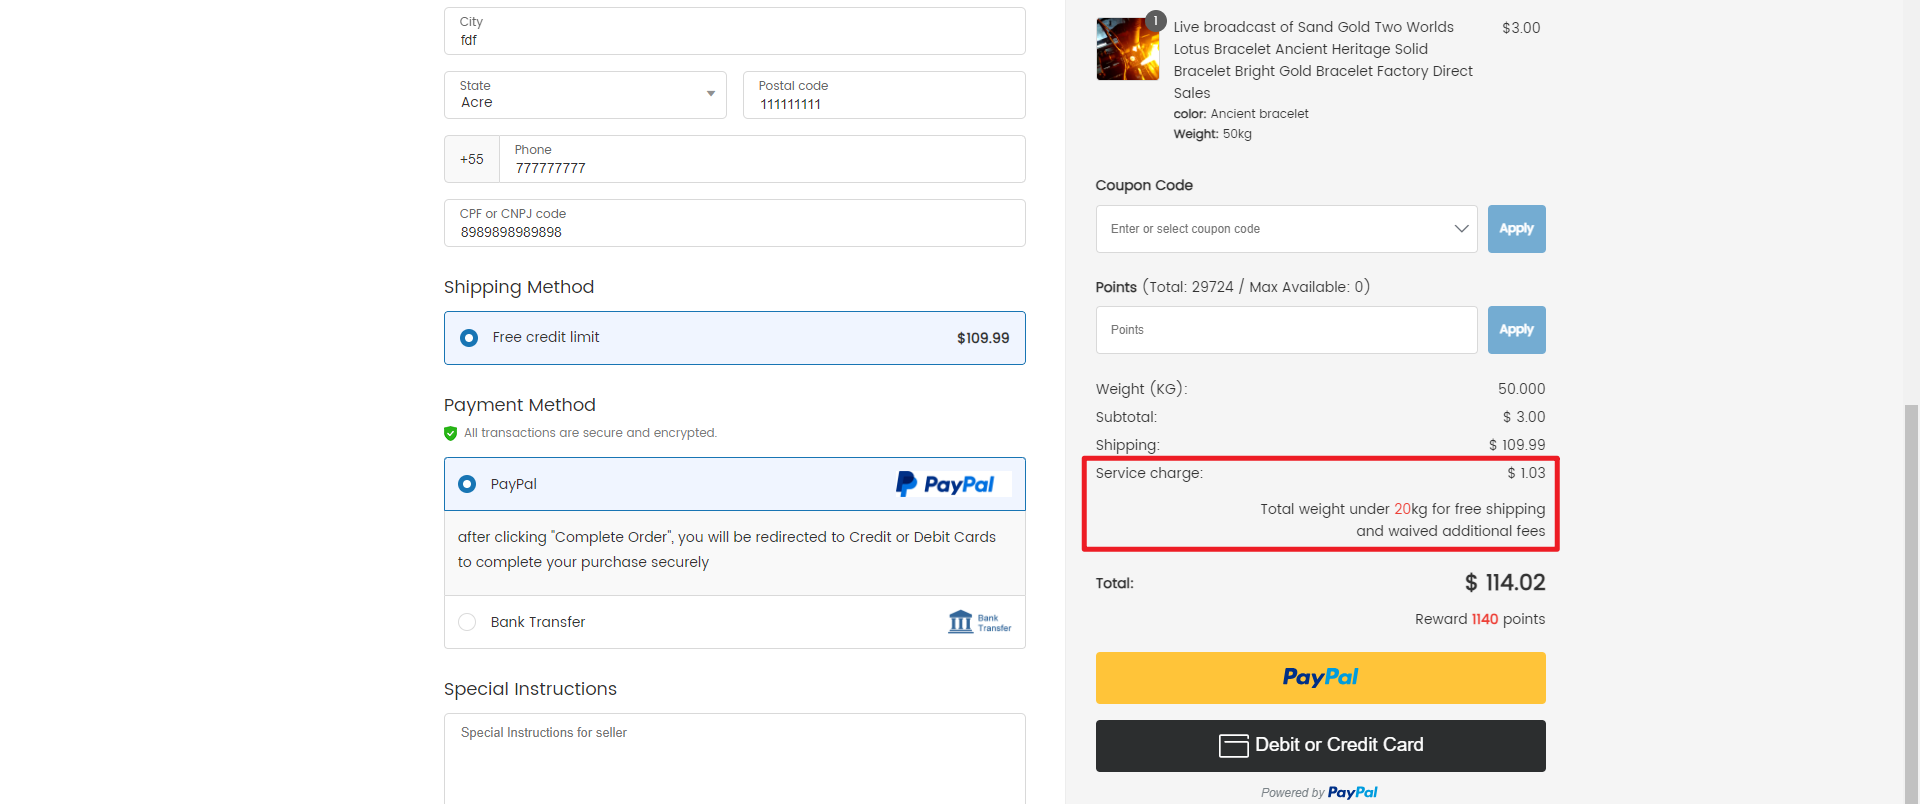Expand the coupon code dropdown chevron
The width and height of the screenshot is (1920, 804).
[1461, 229]
